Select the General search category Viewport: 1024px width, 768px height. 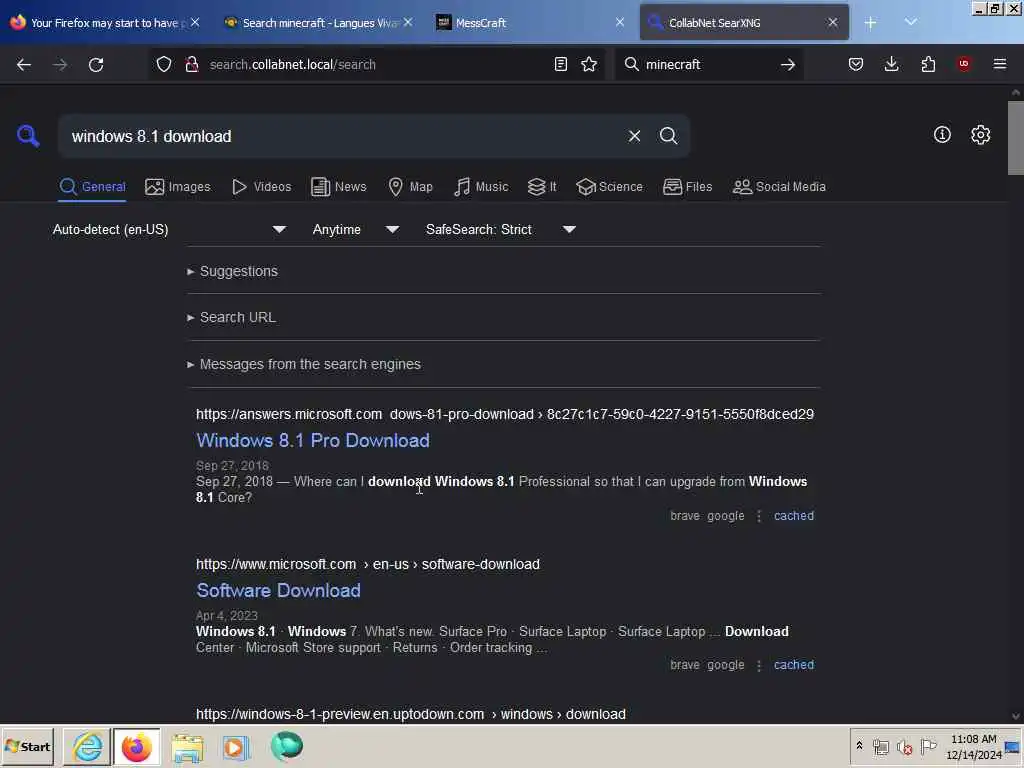[x=92, y=187]
